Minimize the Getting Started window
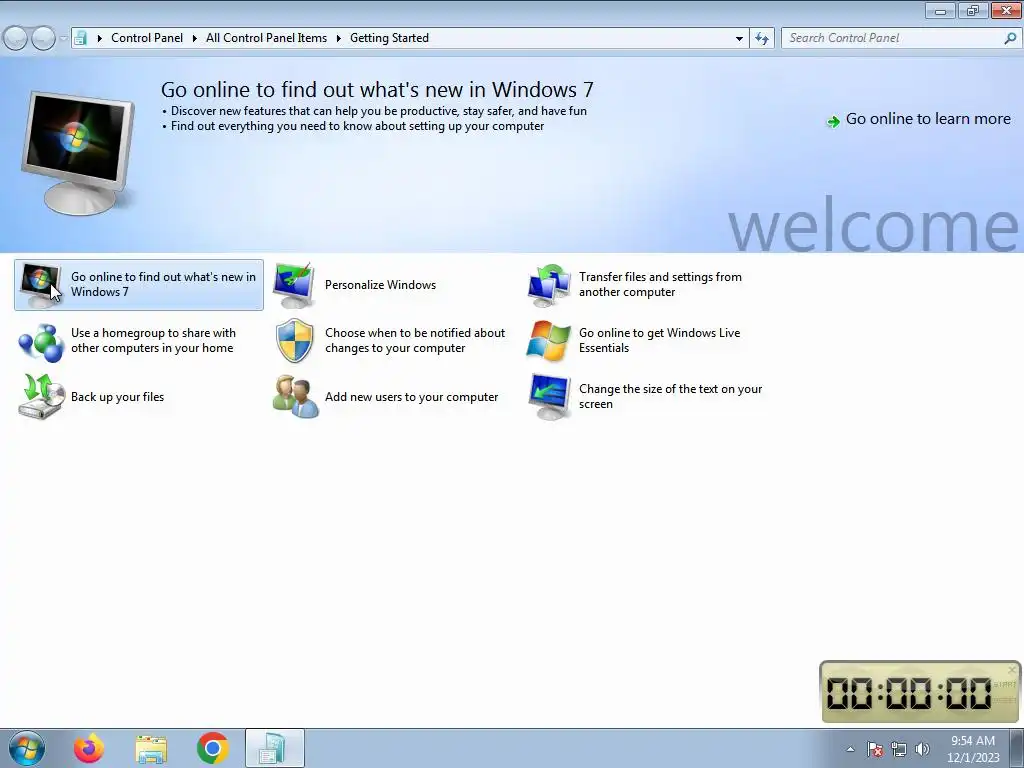This screenshot has height=768, width=1024. 940,10
